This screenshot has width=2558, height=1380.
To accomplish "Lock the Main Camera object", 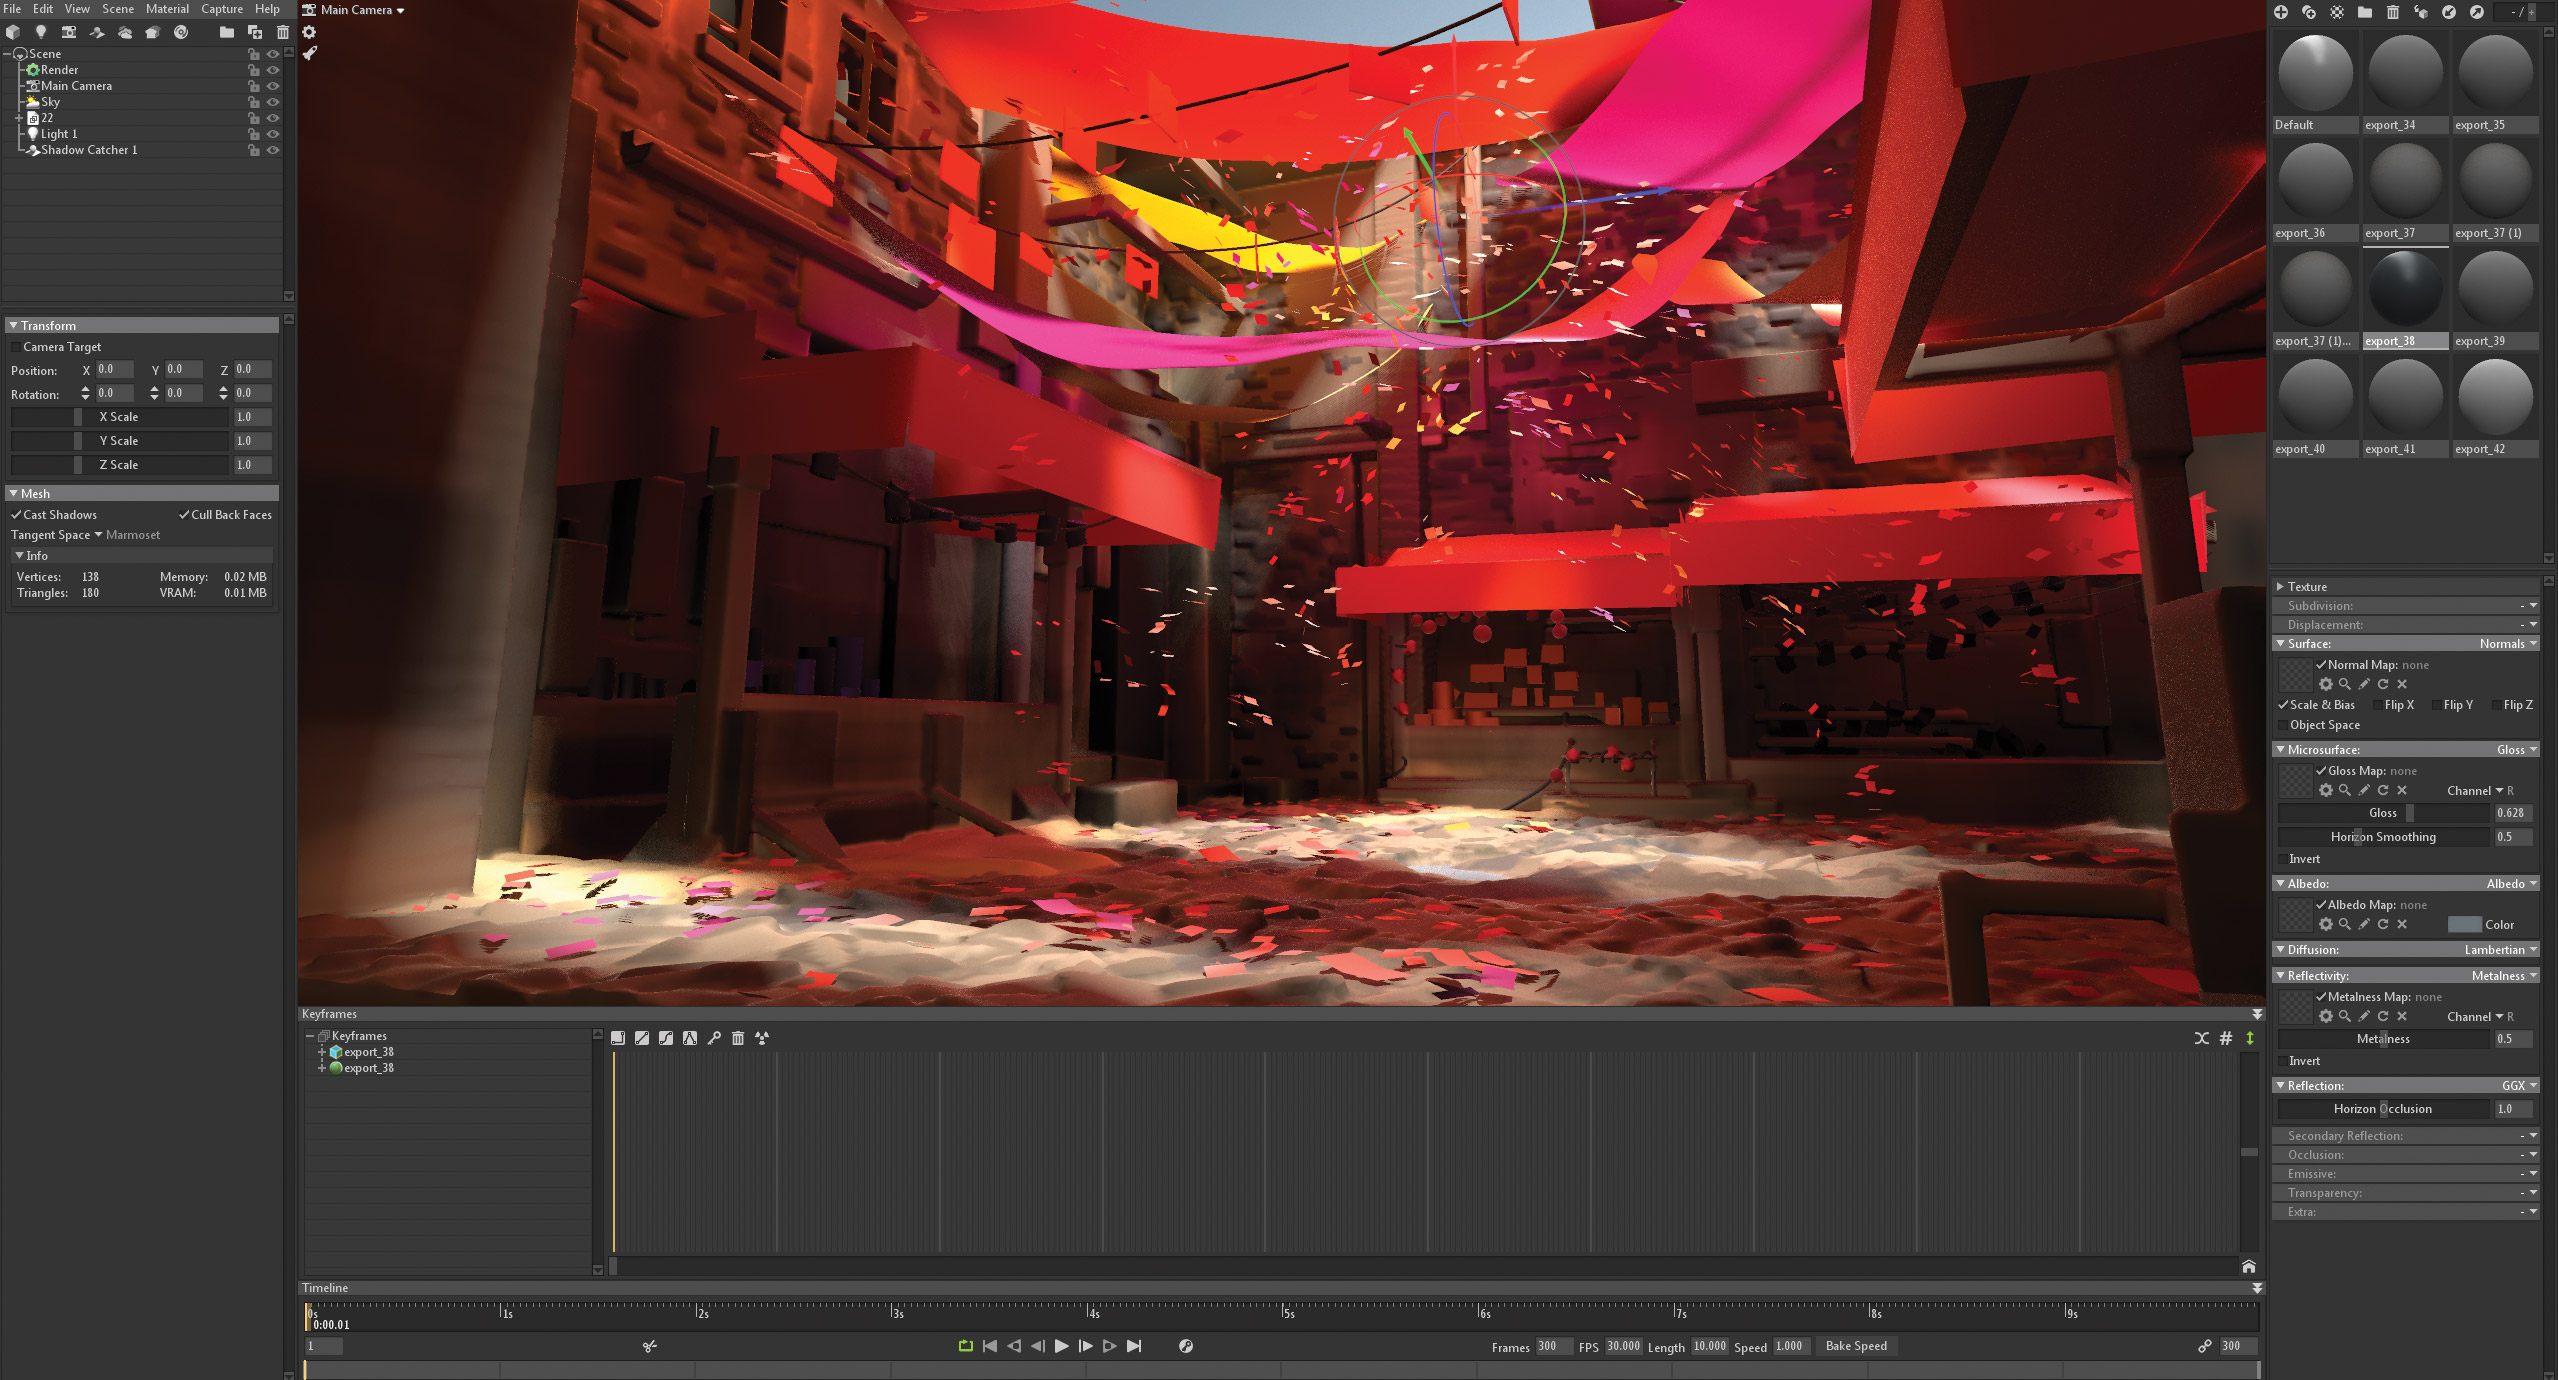I will pos(254,86).
